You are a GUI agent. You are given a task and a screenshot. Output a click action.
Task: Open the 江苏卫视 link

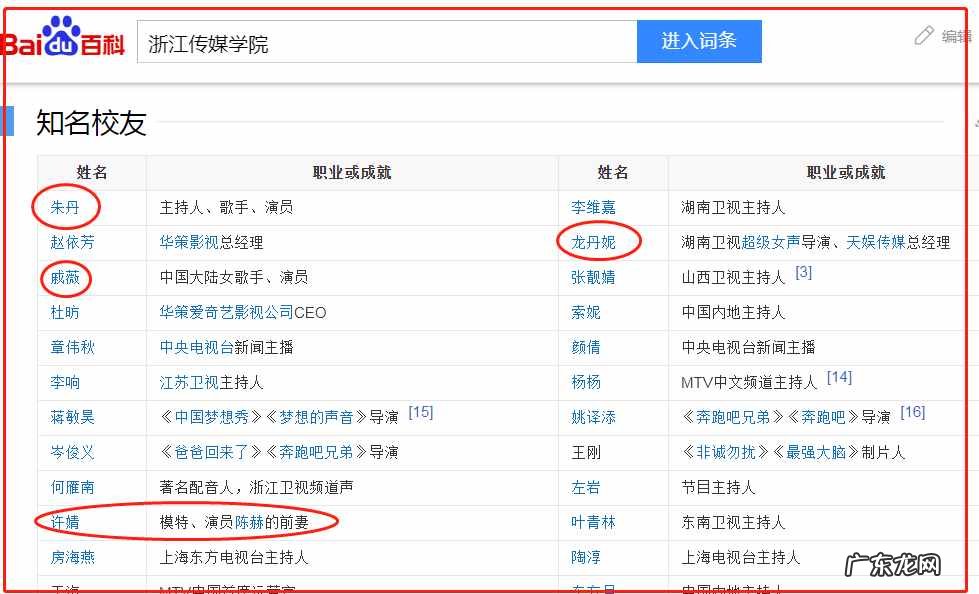[190, 382]
